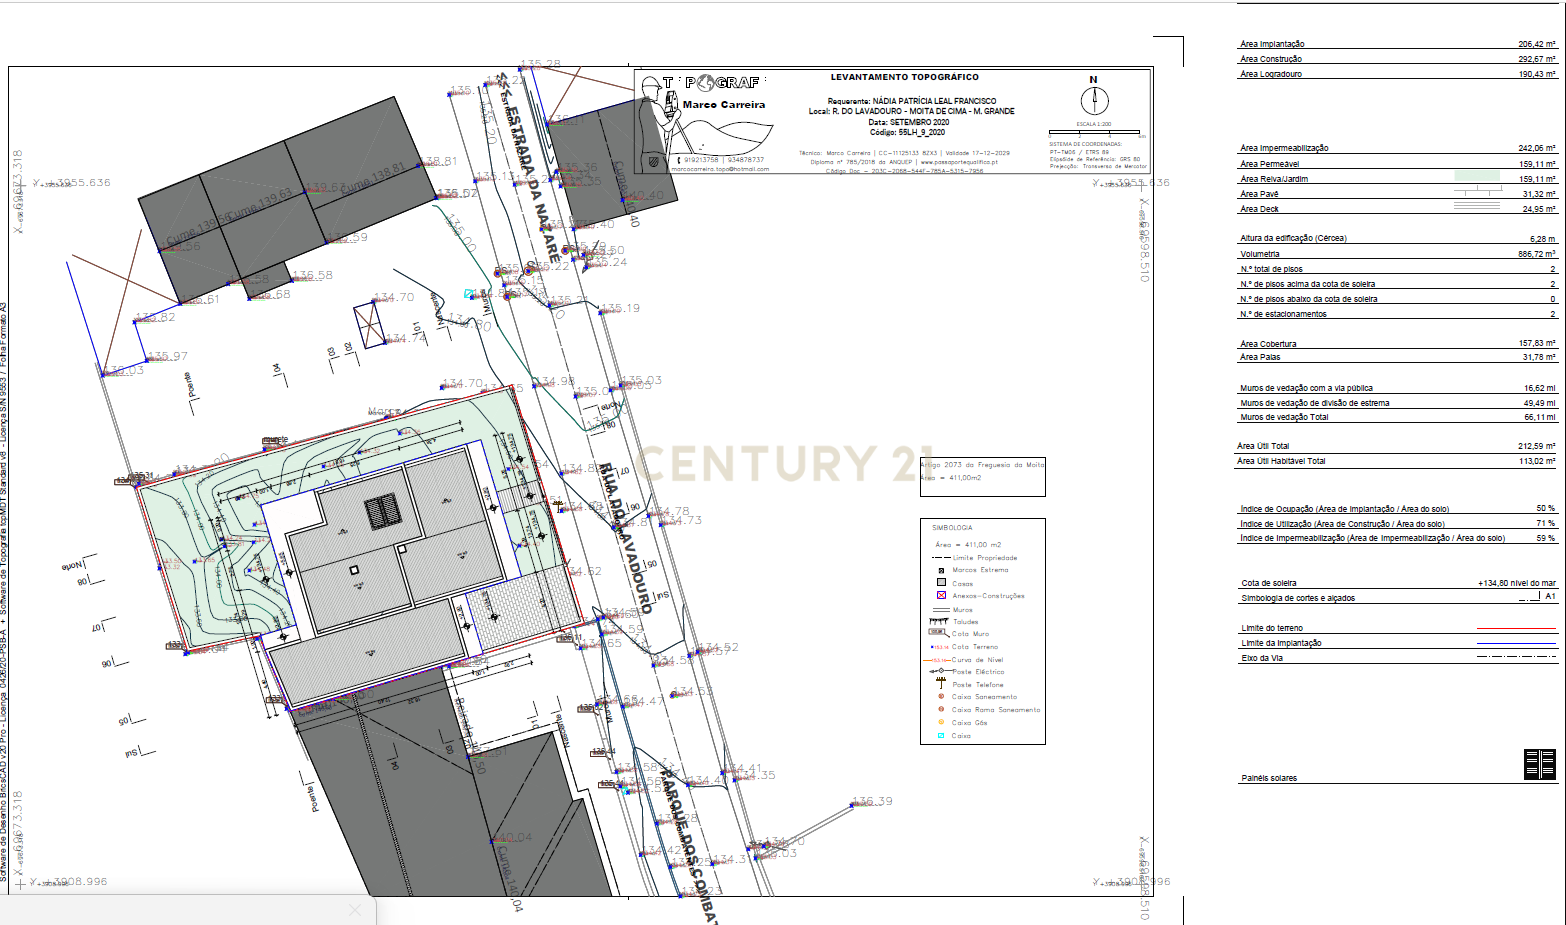Click the Requerente name line
Image resolution: width=1566 pixels, height=925 pixels.
click(911, 101)
